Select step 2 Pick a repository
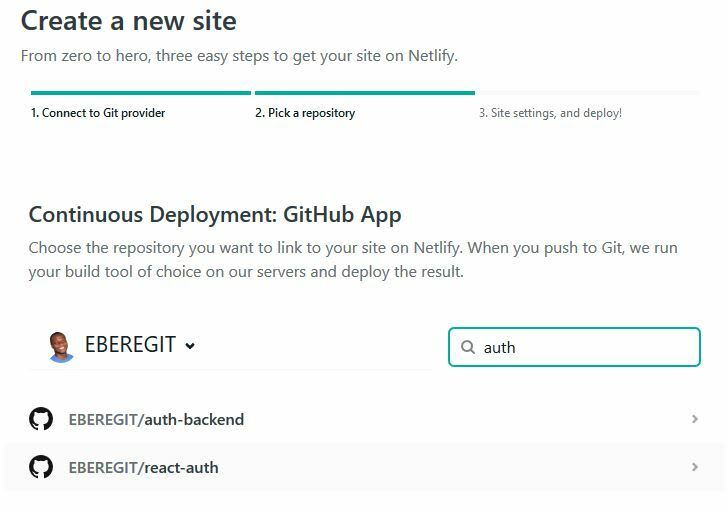728x512 pixels. click(x=305, y=113)
